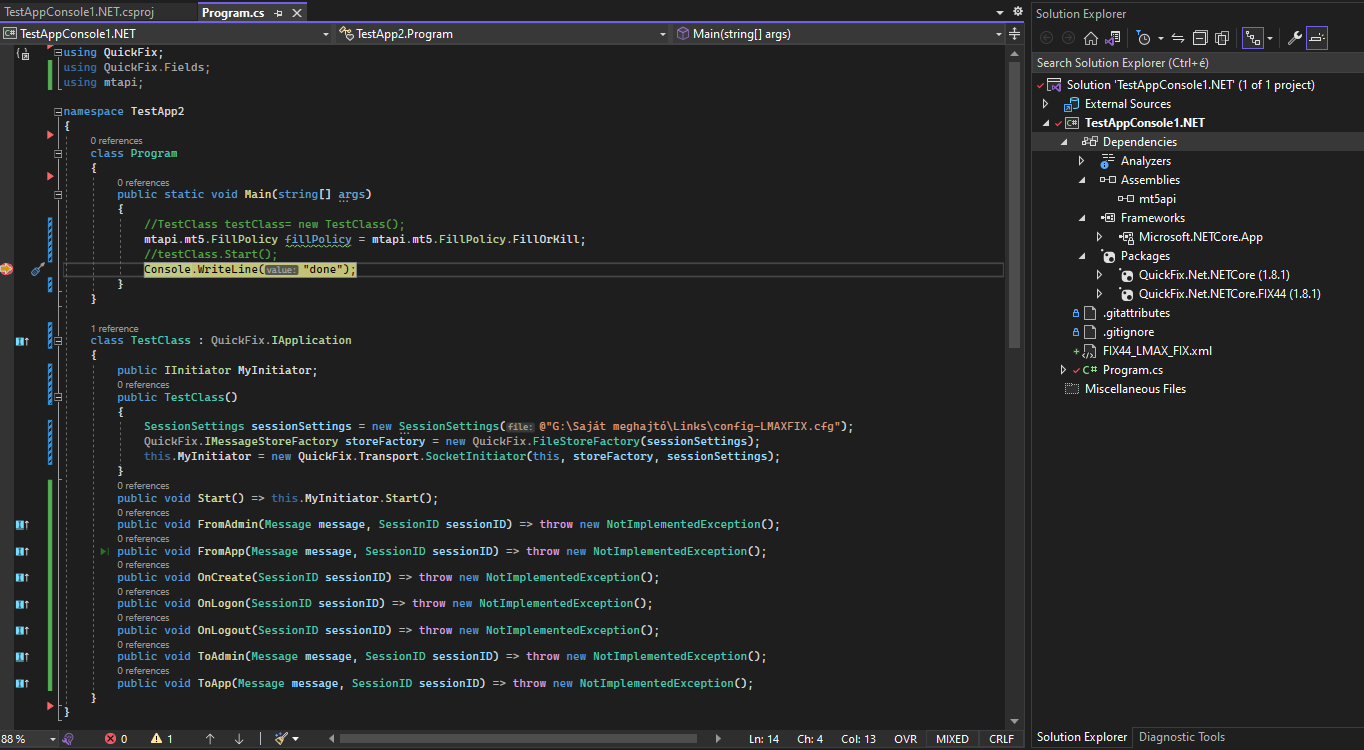Viewport: 1364px width, 750px height.
Task: Click the Back arrow in Solution Explorer
Action: [x=1047, y=38]
